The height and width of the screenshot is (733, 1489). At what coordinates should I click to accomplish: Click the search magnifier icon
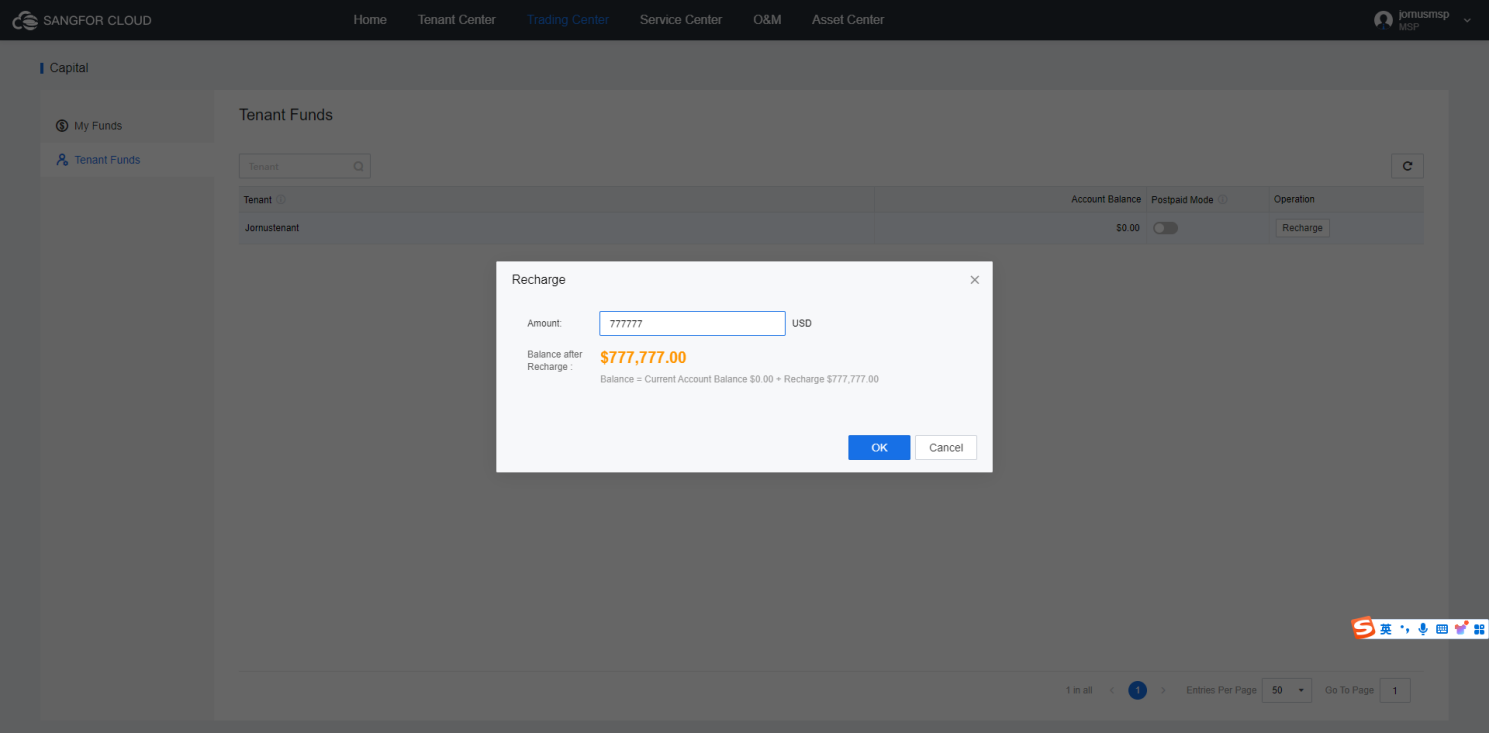(x=359, y=167)
